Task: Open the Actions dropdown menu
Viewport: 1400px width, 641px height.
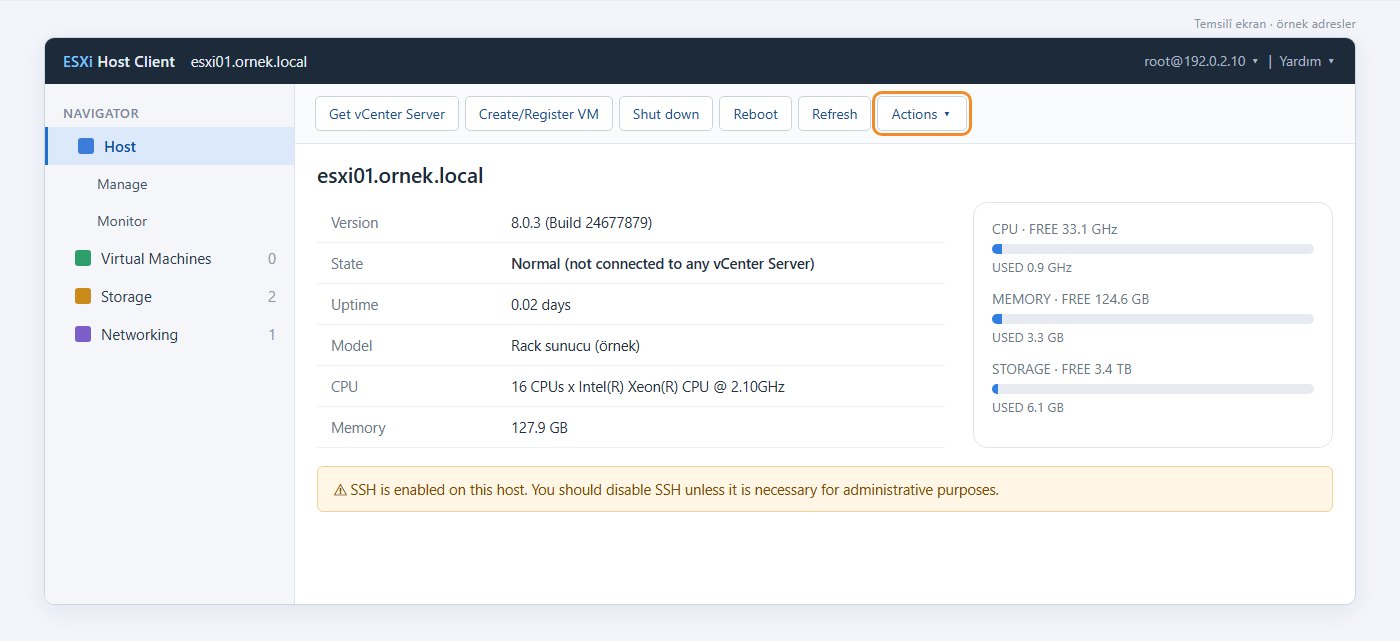Action: click(x=922, y=114)
